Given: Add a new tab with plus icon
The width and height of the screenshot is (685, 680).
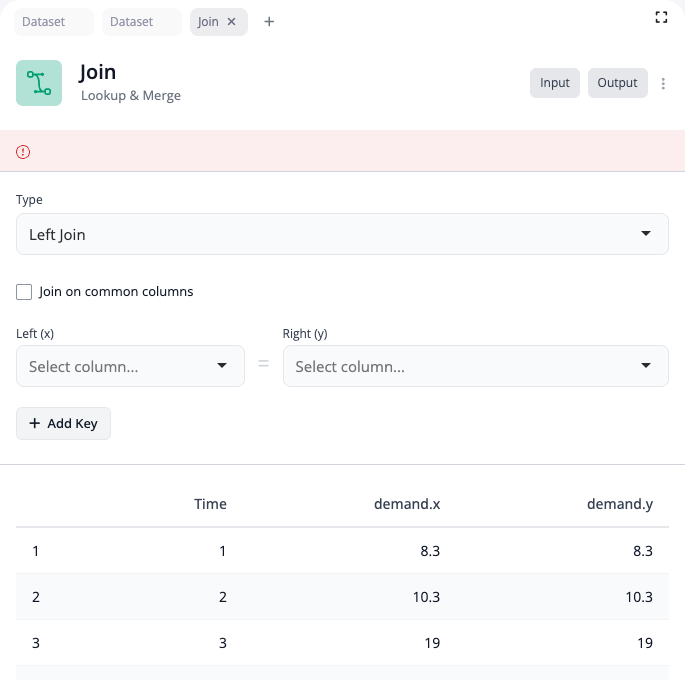Looking at the screenshot, I should point(269,22).
